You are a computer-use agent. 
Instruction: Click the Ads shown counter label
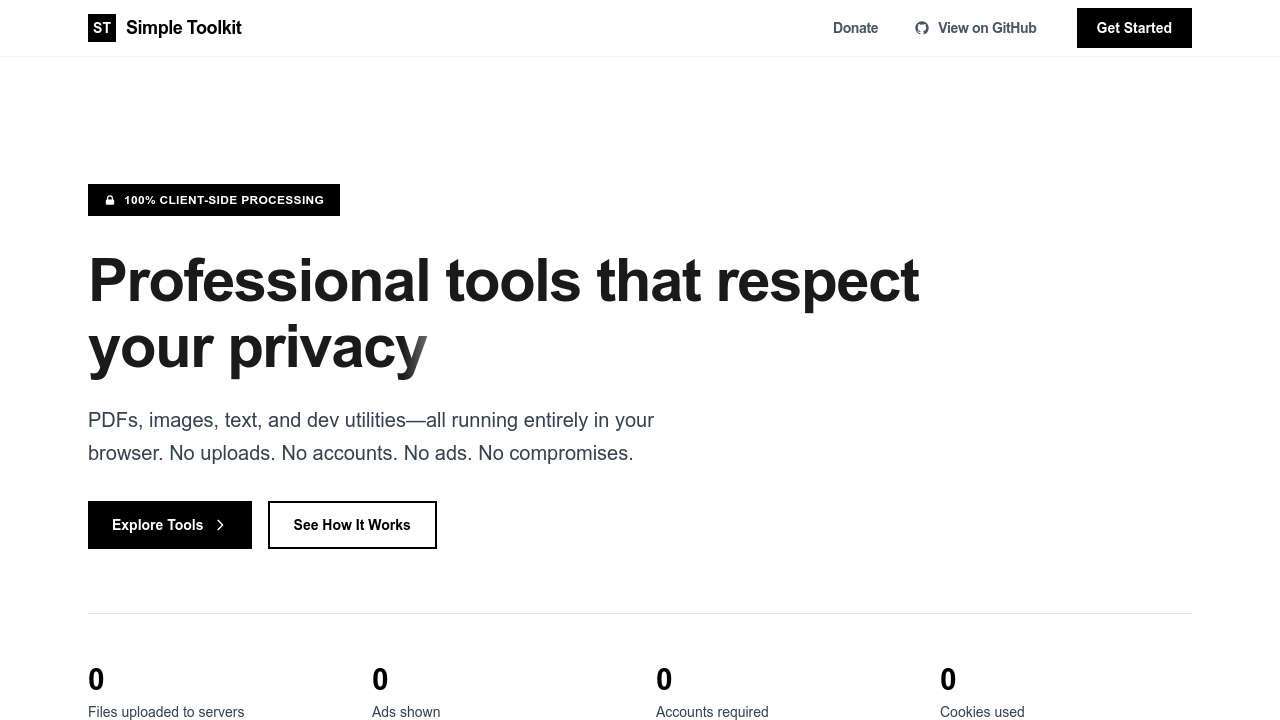(406, 712)
